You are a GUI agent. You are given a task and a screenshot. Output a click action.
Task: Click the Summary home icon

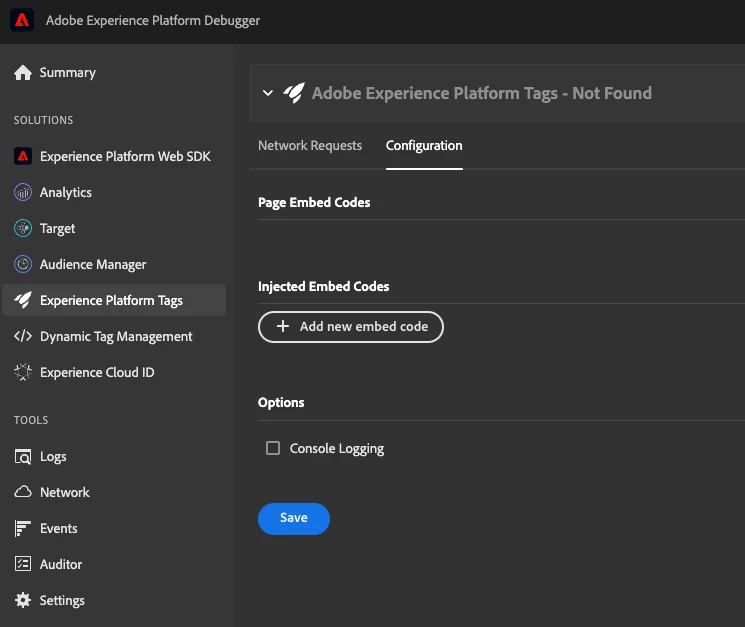(x=23, y=73)
